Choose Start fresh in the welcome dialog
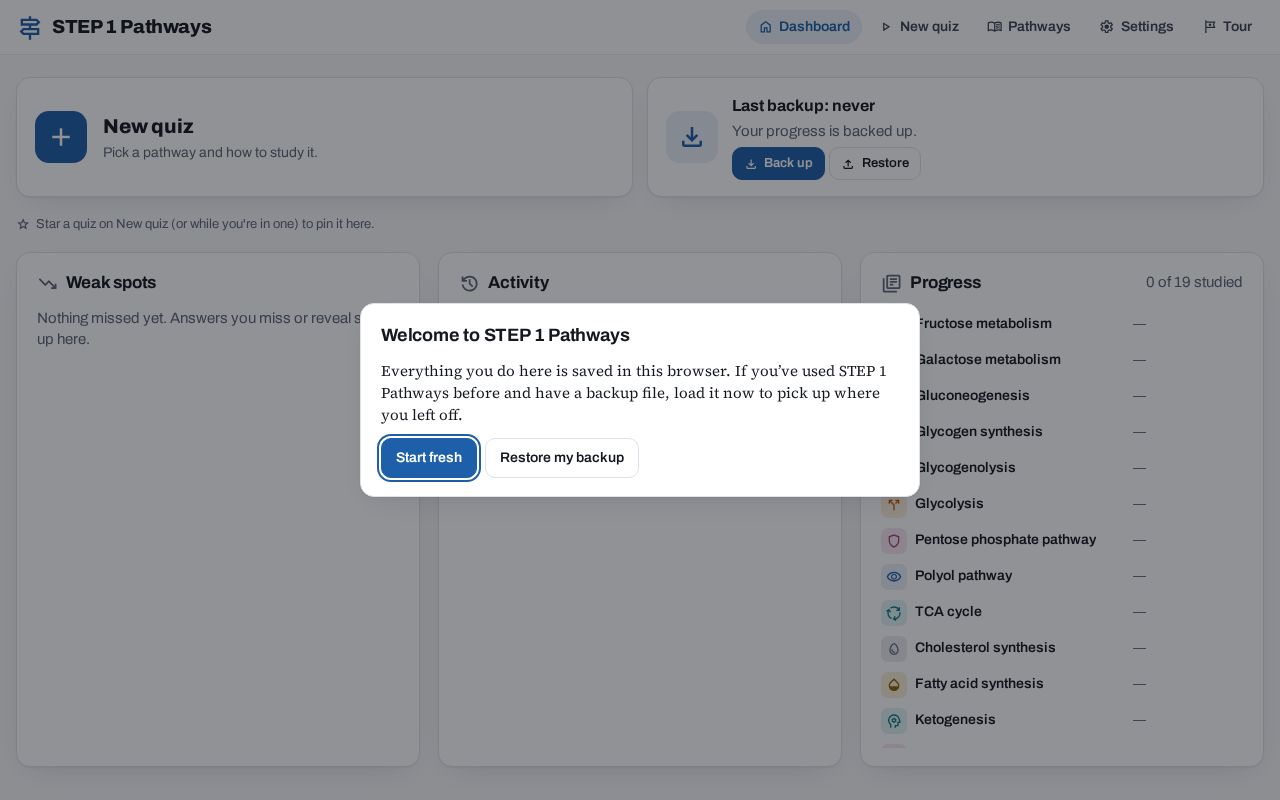1280x800 pixels. (429, 458)
